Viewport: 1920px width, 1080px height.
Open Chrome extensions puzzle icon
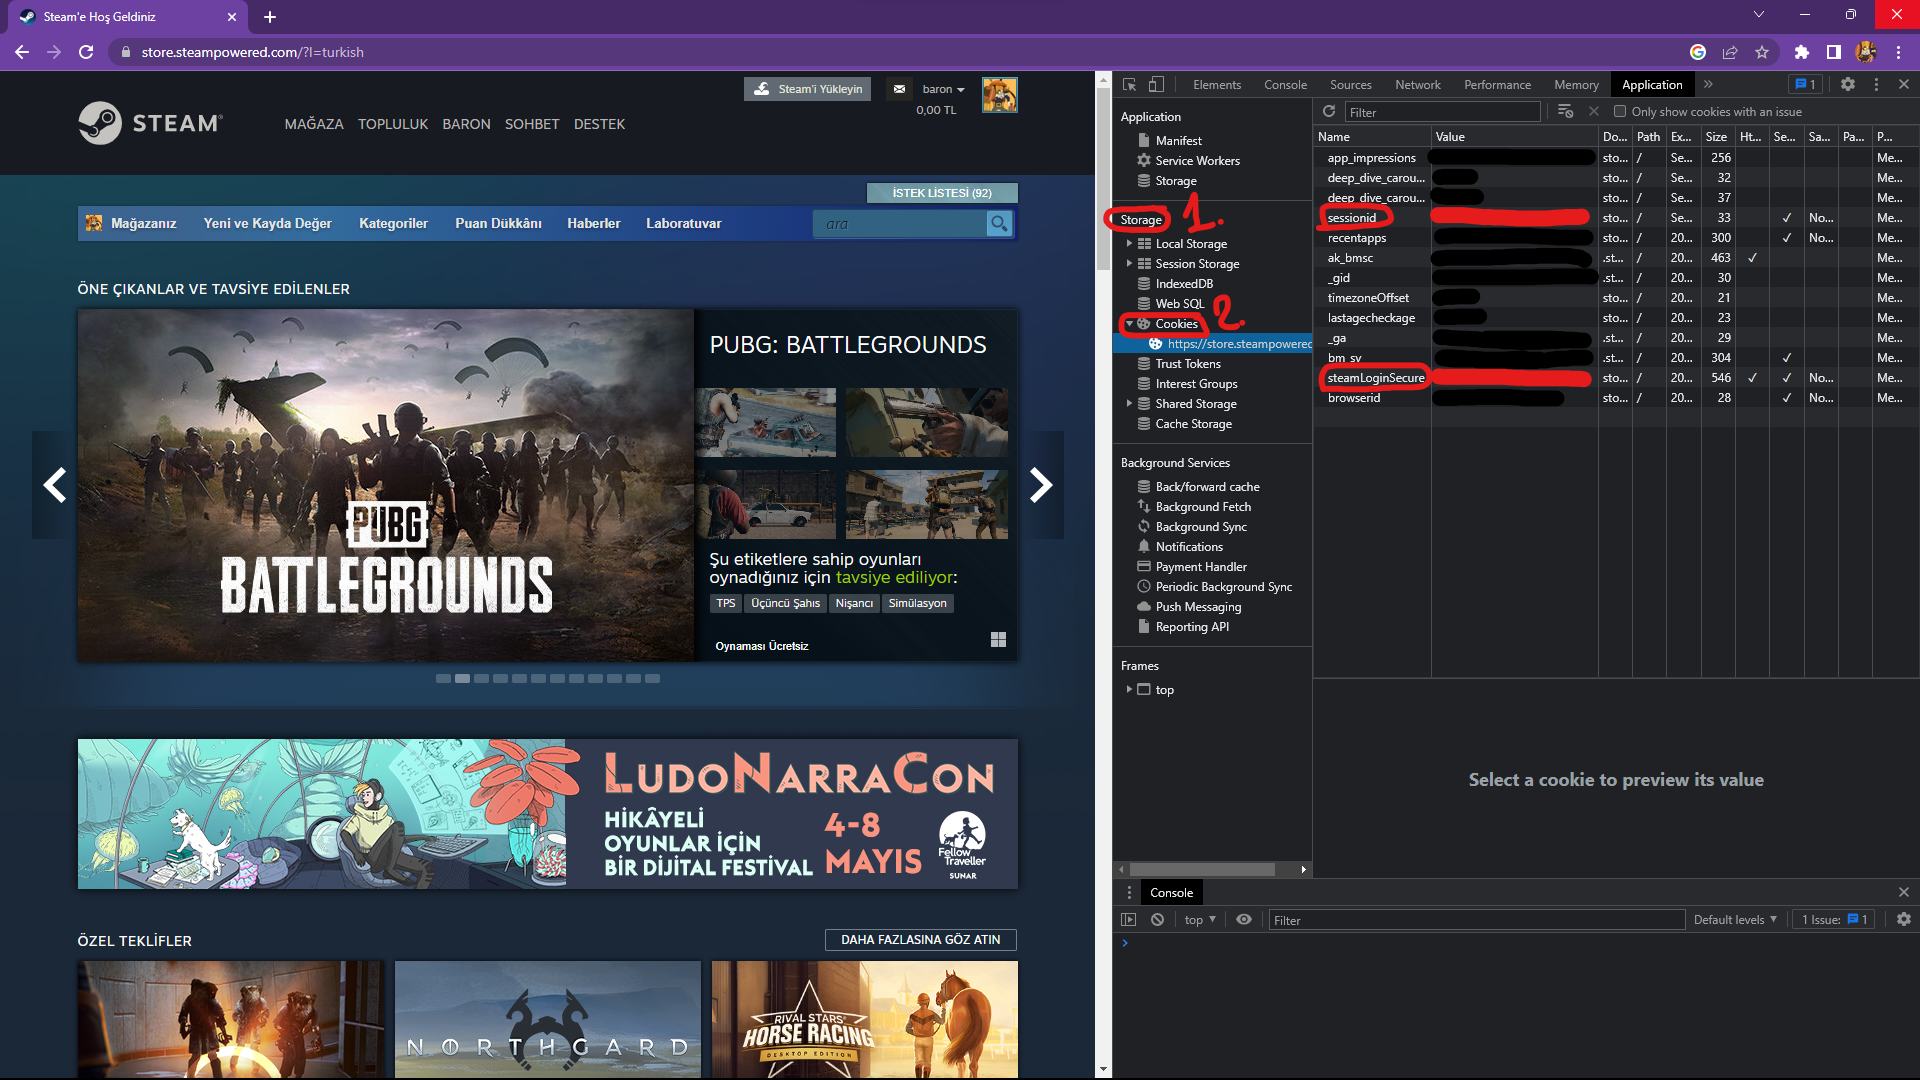tap(1801, 52)
